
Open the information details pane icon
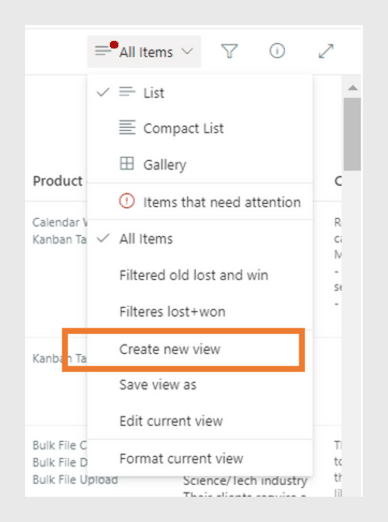(277, 51)
